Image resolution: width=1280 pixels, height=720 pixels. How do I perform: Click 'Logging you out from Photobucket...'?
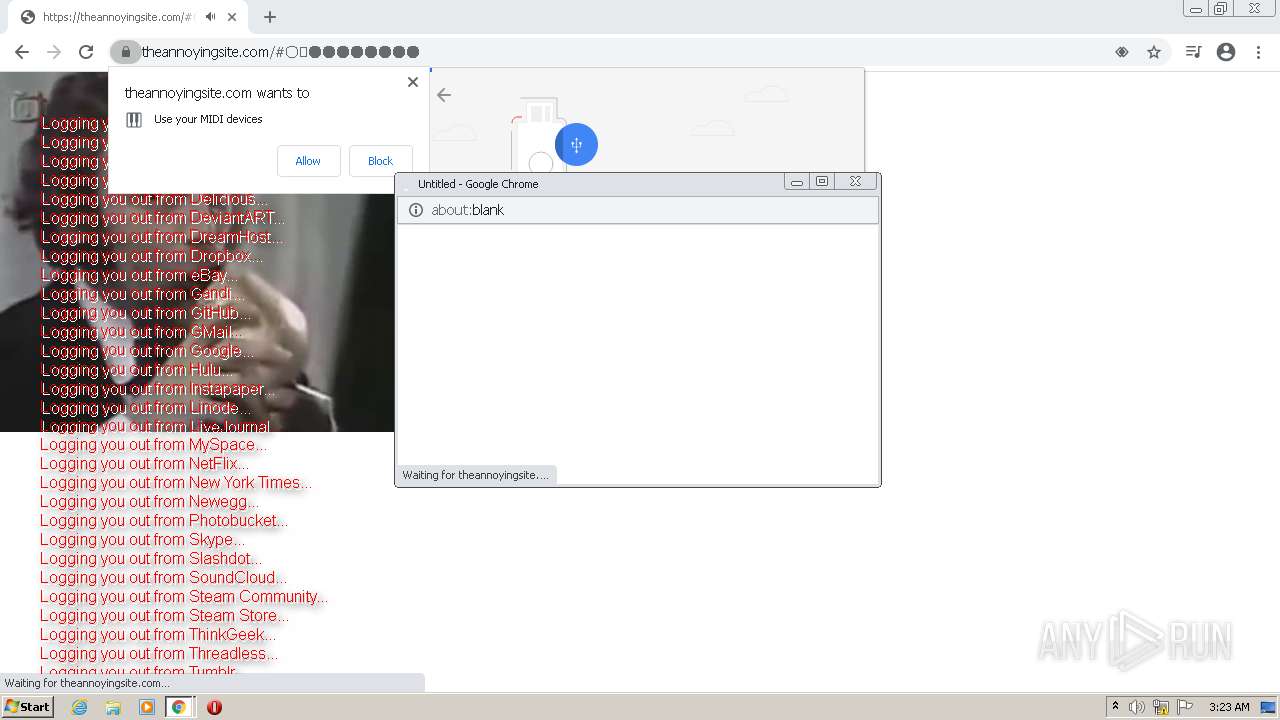coord(164,521)
